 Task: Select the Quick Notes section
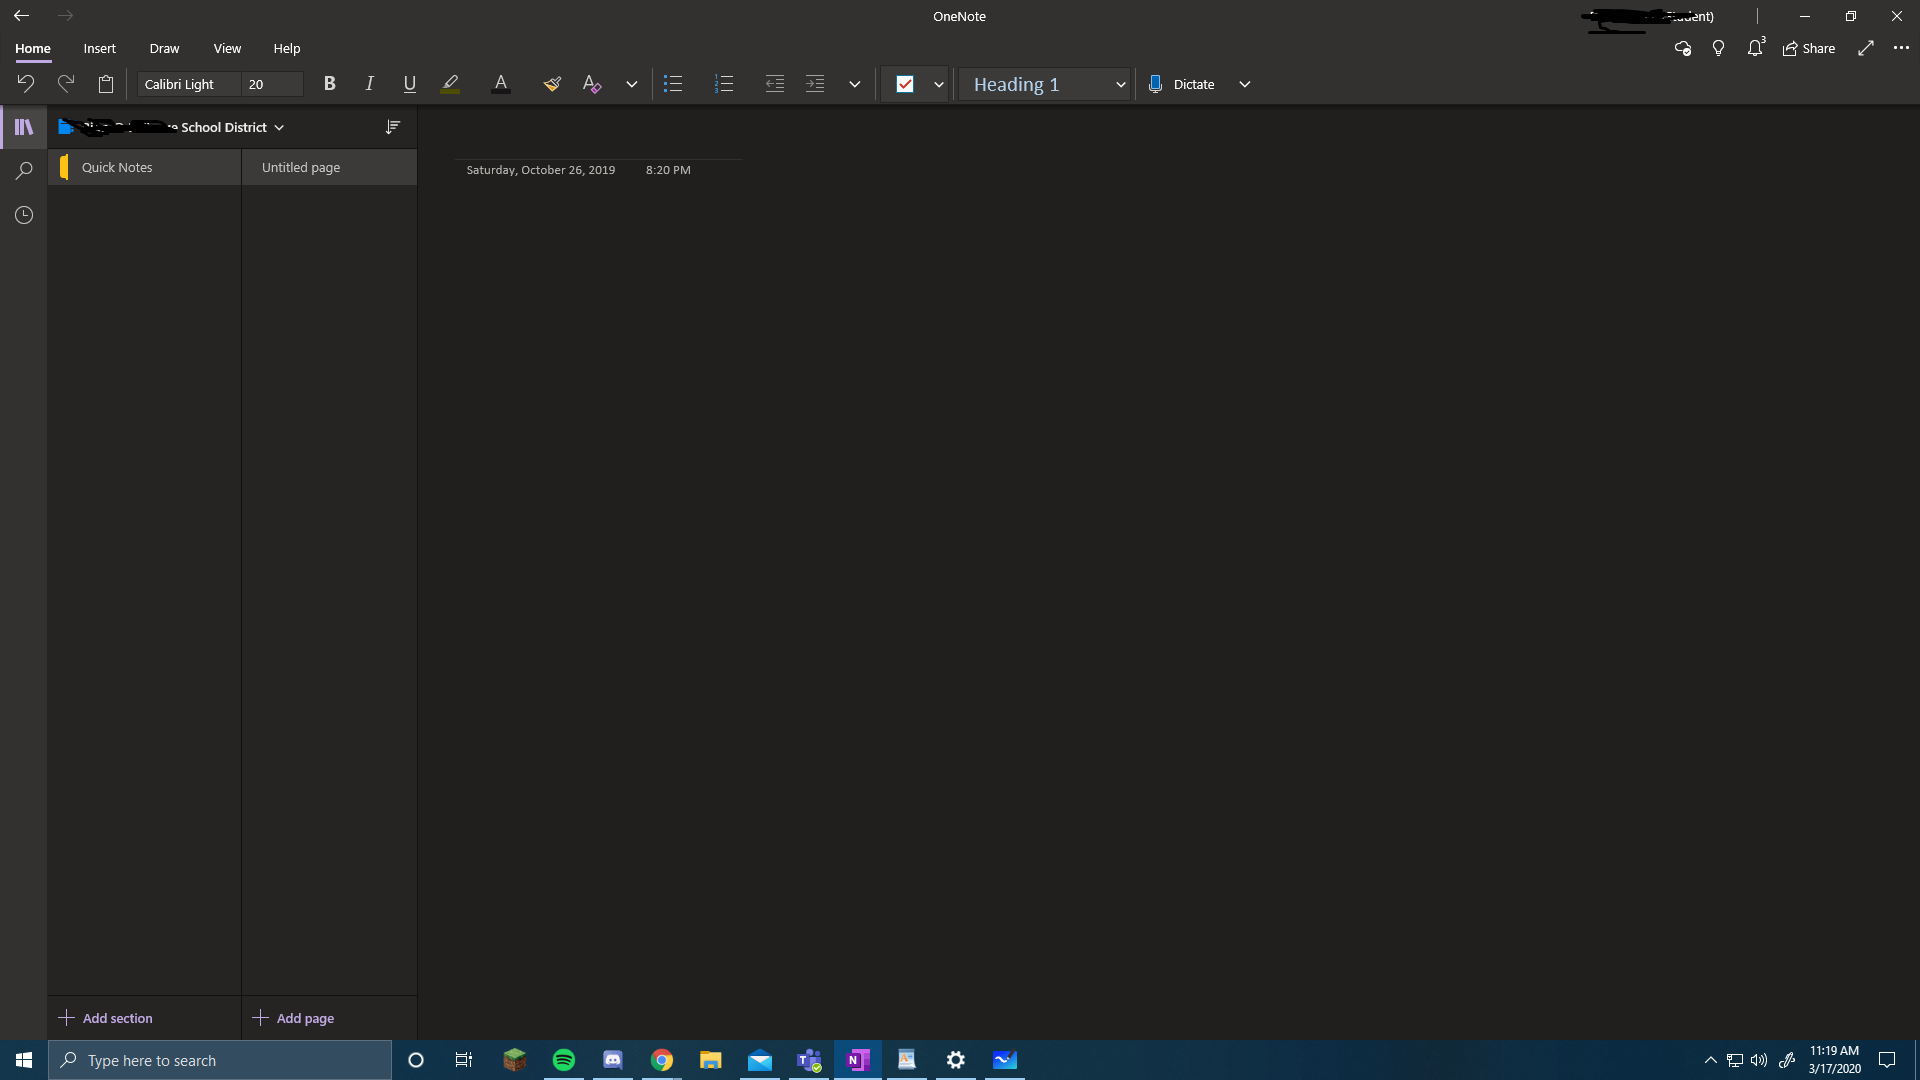click(x=145, y=167)
